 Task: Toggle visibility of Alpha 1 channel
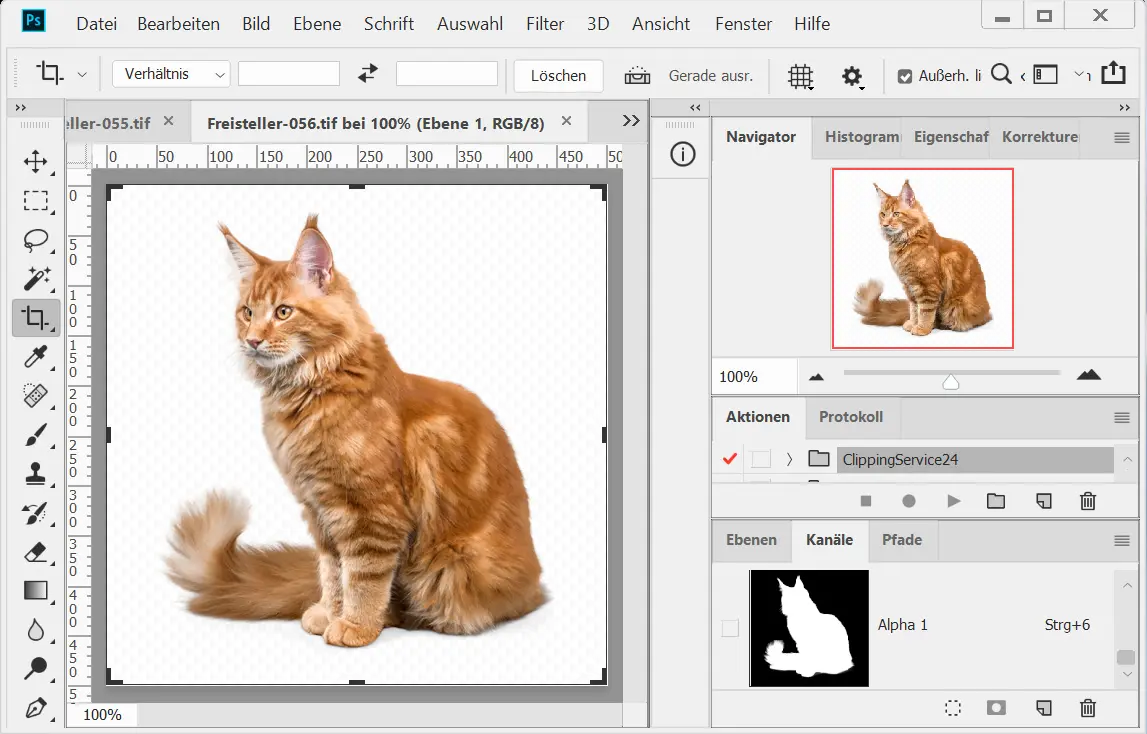click(730, 627)
